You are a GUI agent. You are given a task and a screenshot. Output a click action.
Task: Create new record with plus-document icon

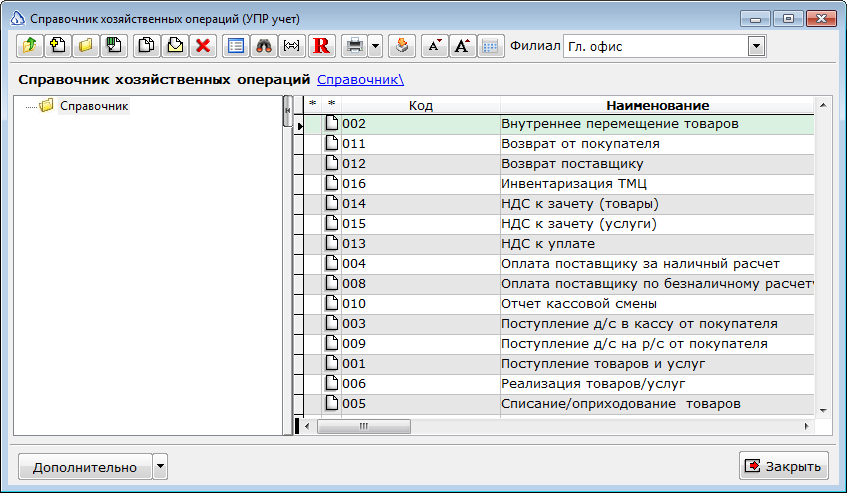(58, 46)
